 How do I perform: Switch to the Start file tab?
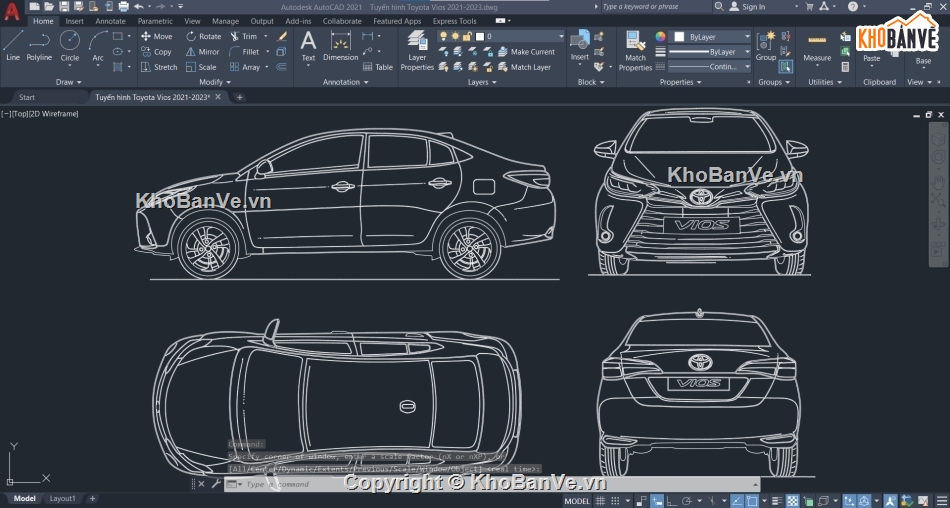click(x=27, y=97)
